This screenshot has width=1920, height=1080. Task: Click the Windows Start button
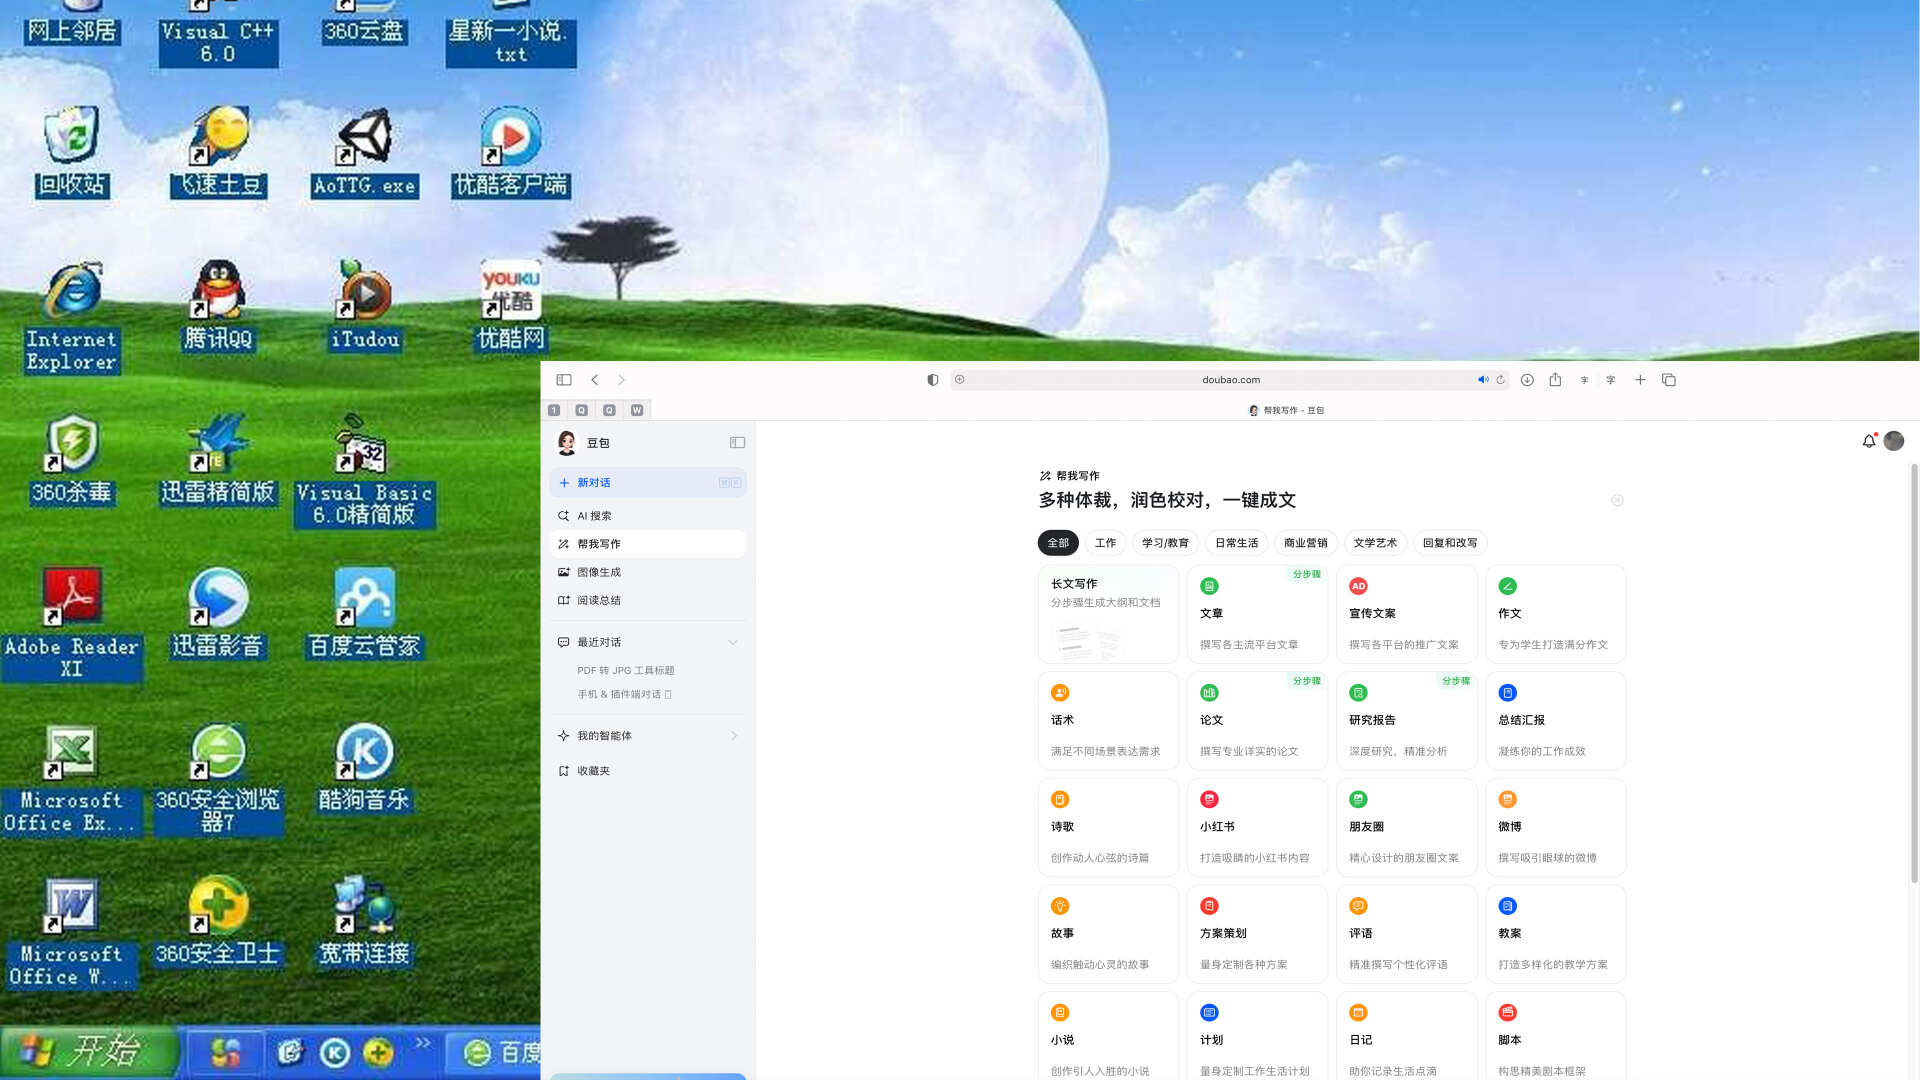coord(90,1052)
